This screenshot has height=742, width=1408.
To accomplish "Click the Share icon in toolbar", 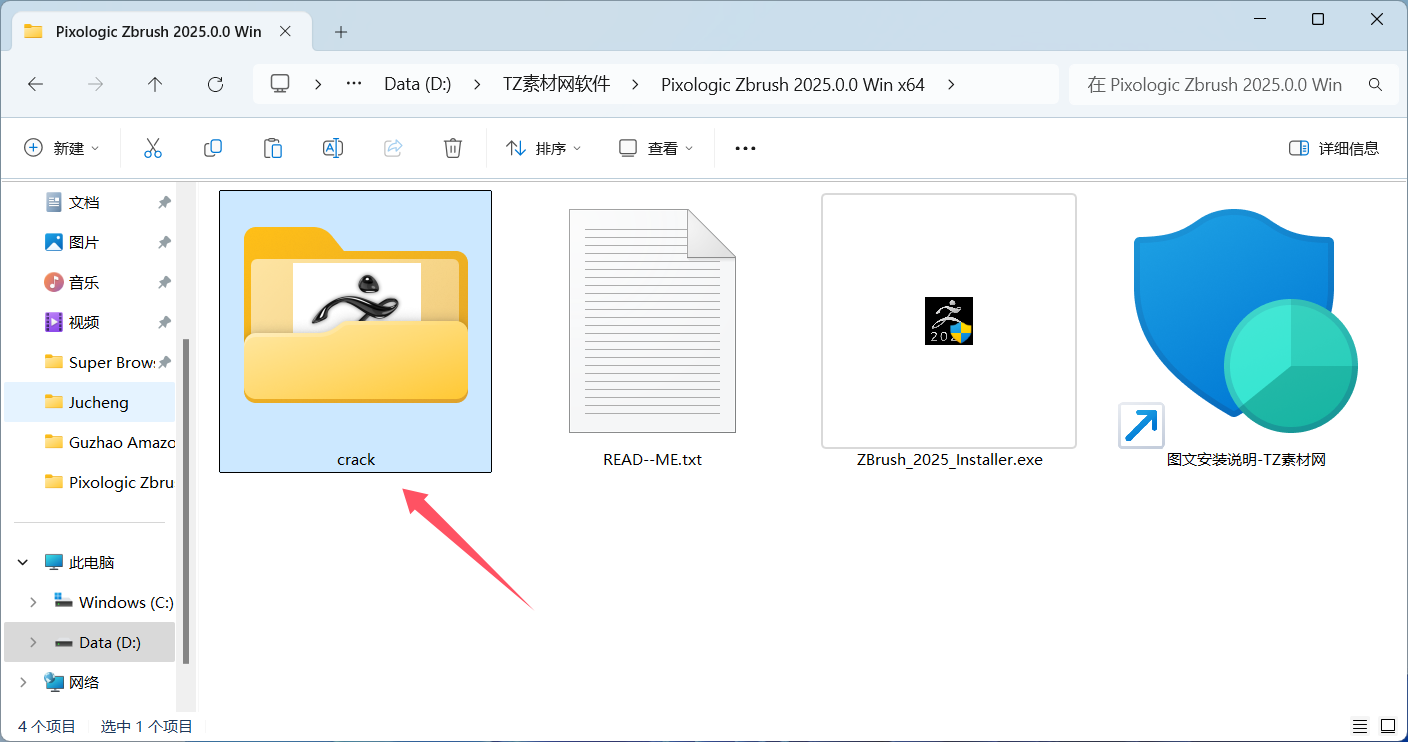I will point(393,148).
